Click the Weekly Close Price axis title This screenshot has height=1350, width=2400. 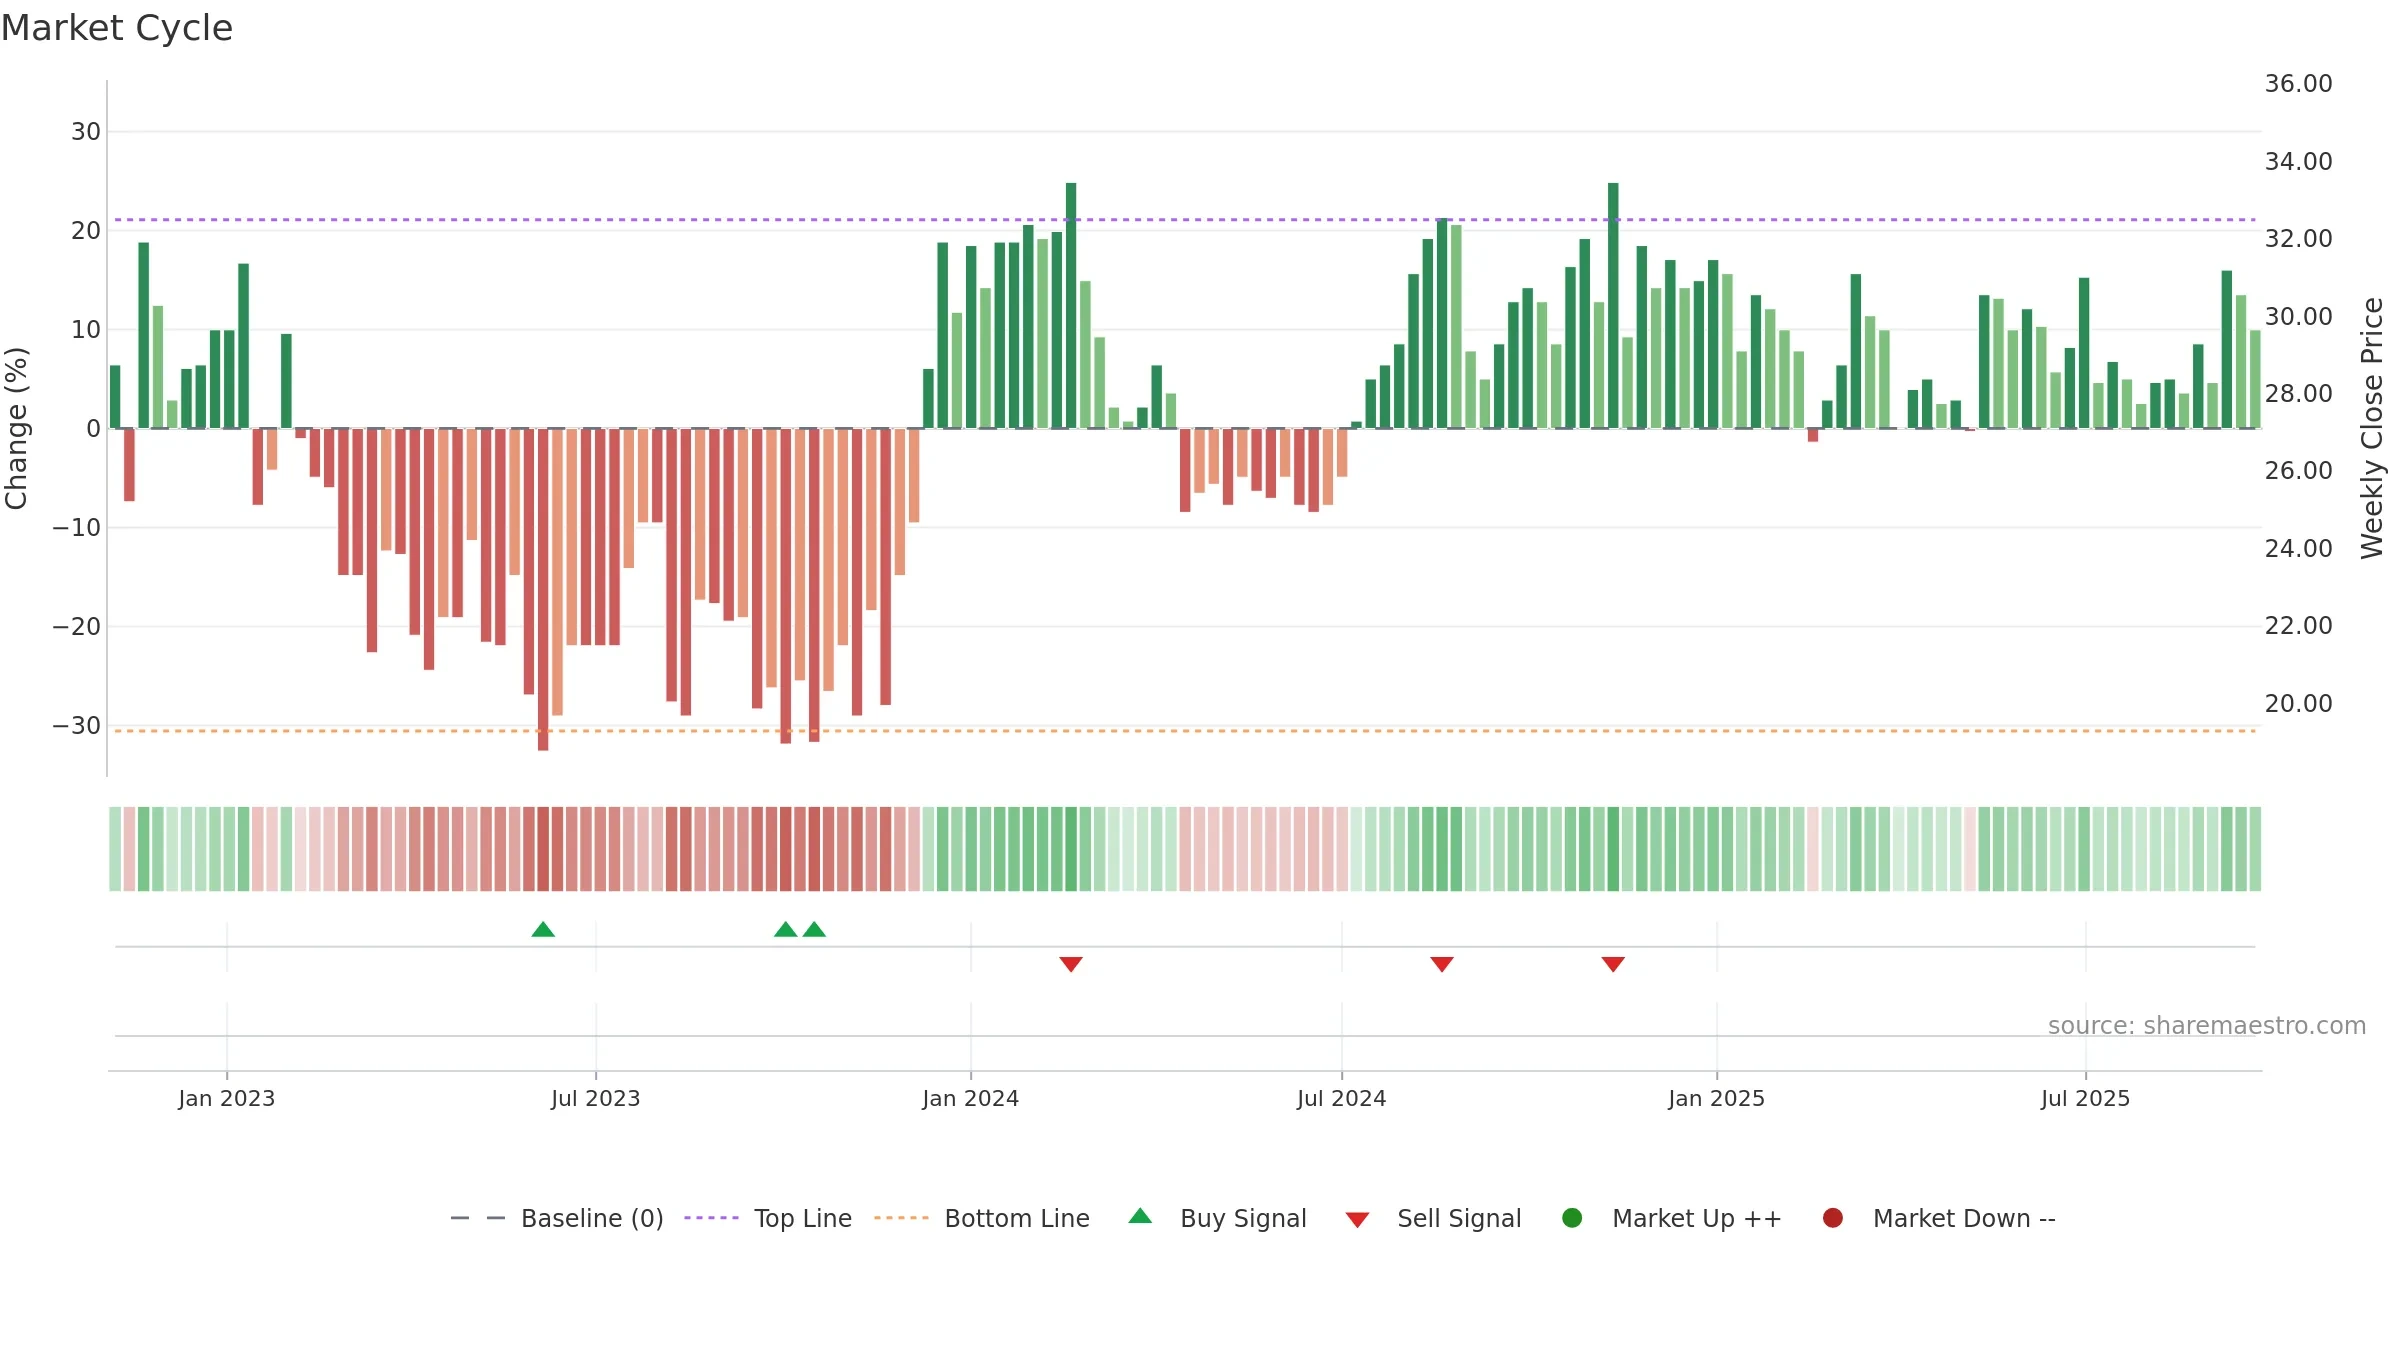(2372, 428)
